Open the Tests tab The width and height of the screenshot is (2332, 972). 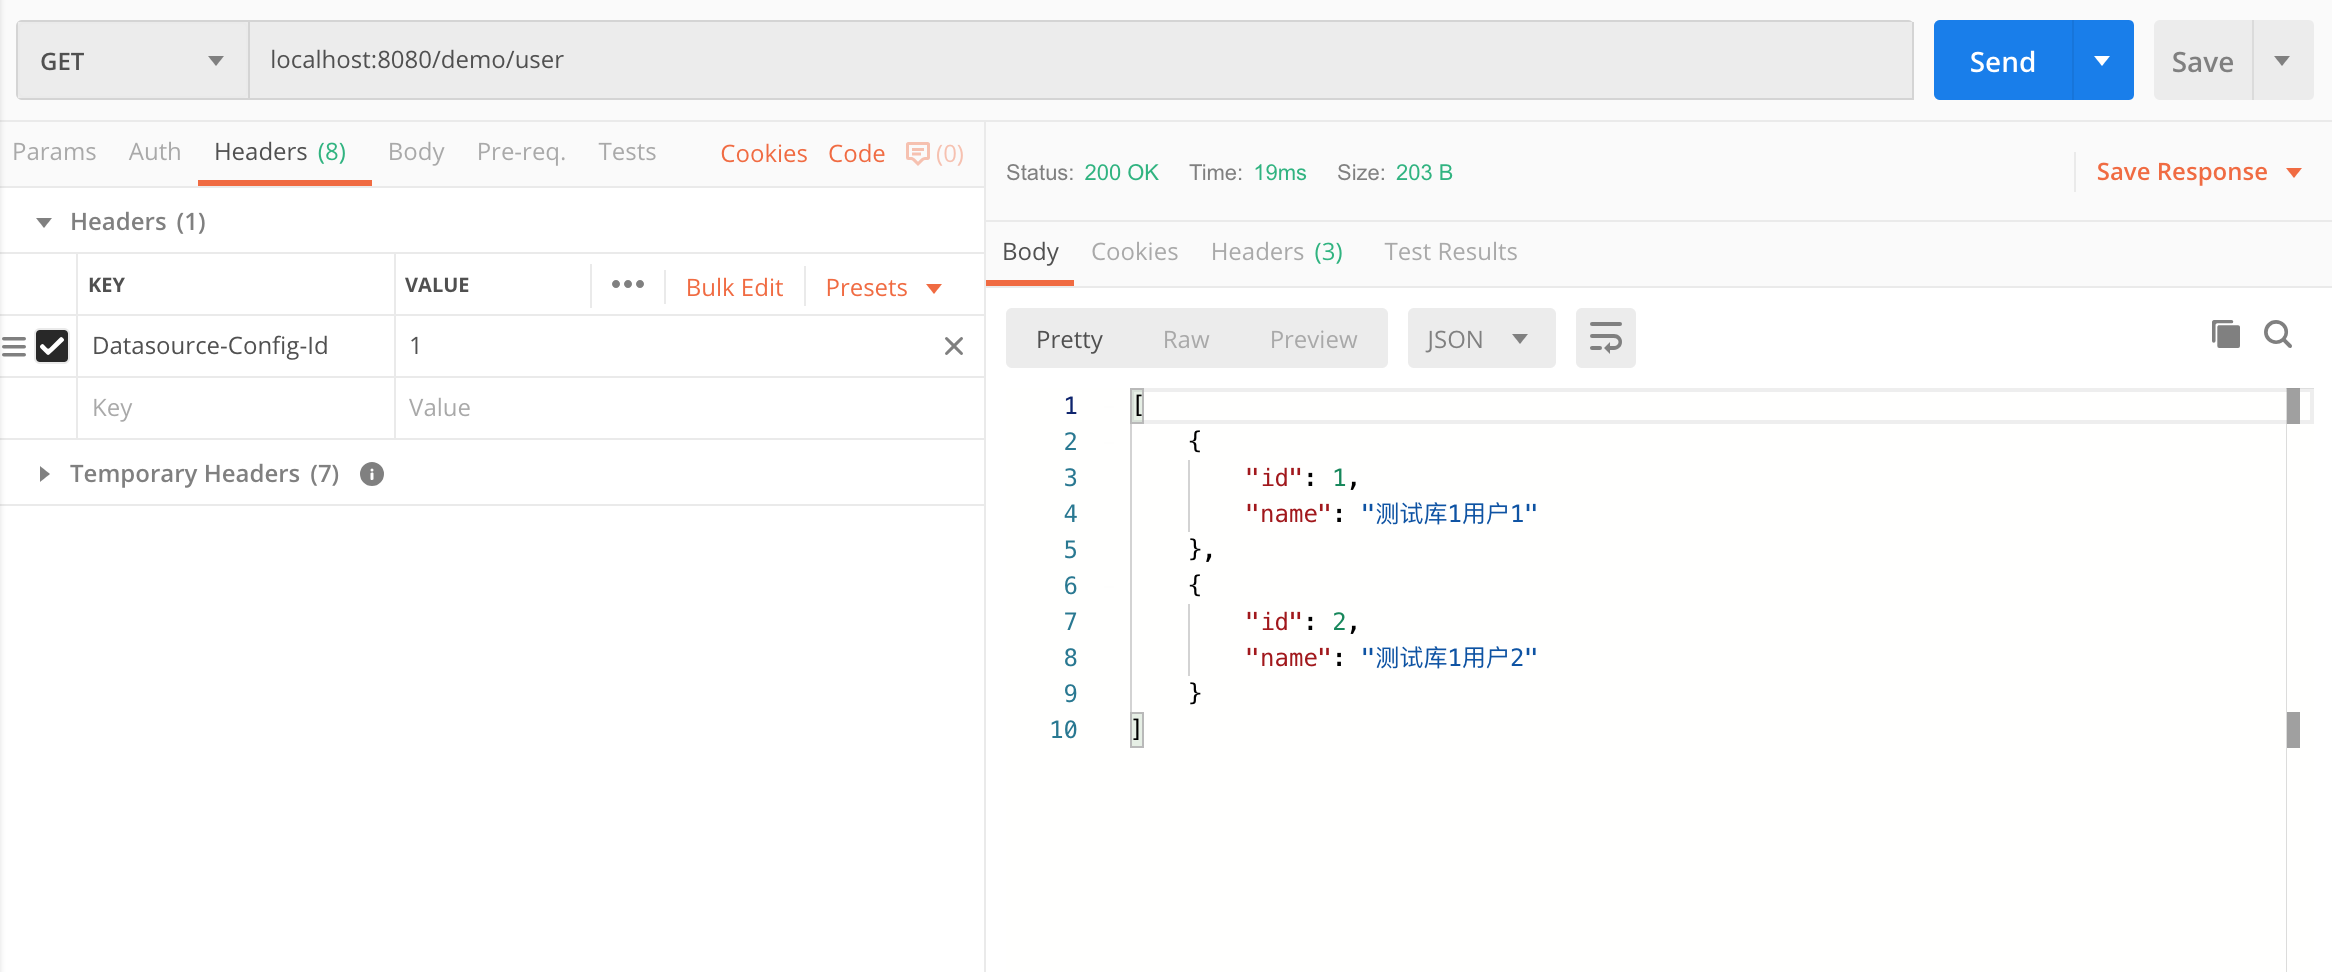(627, 152)
